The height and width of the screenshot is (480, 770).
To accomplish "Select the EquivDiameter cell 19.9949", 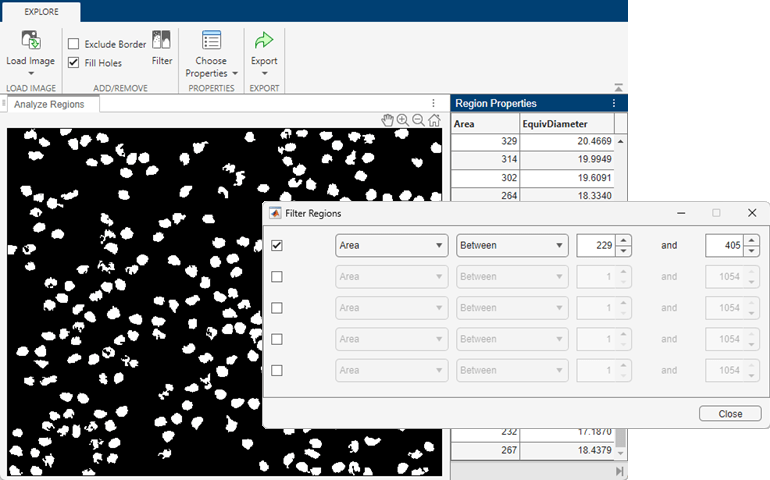I will pos(567,159).
